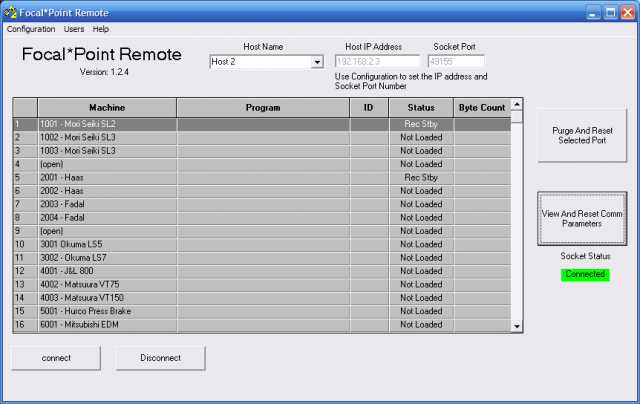Minimize the Focal*Point Remote window

point(593,12)
